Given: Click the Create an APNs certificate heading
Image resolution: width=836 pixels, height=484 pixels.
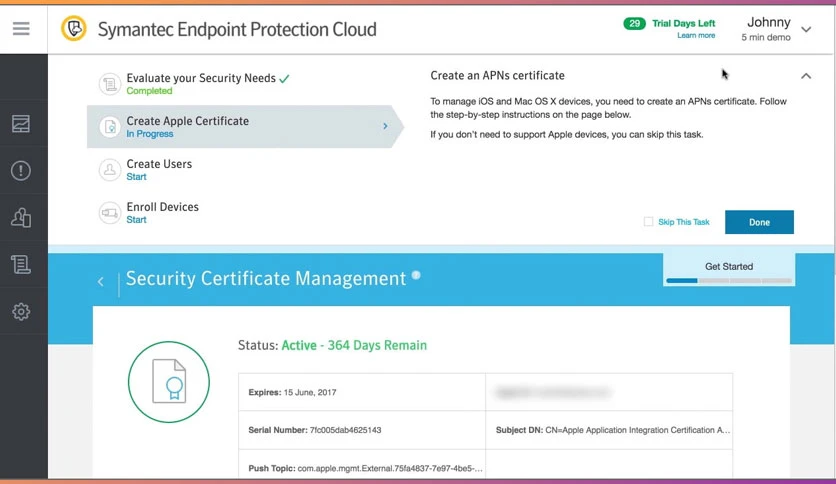Looking at the screenshot, I should pos(497,76).
